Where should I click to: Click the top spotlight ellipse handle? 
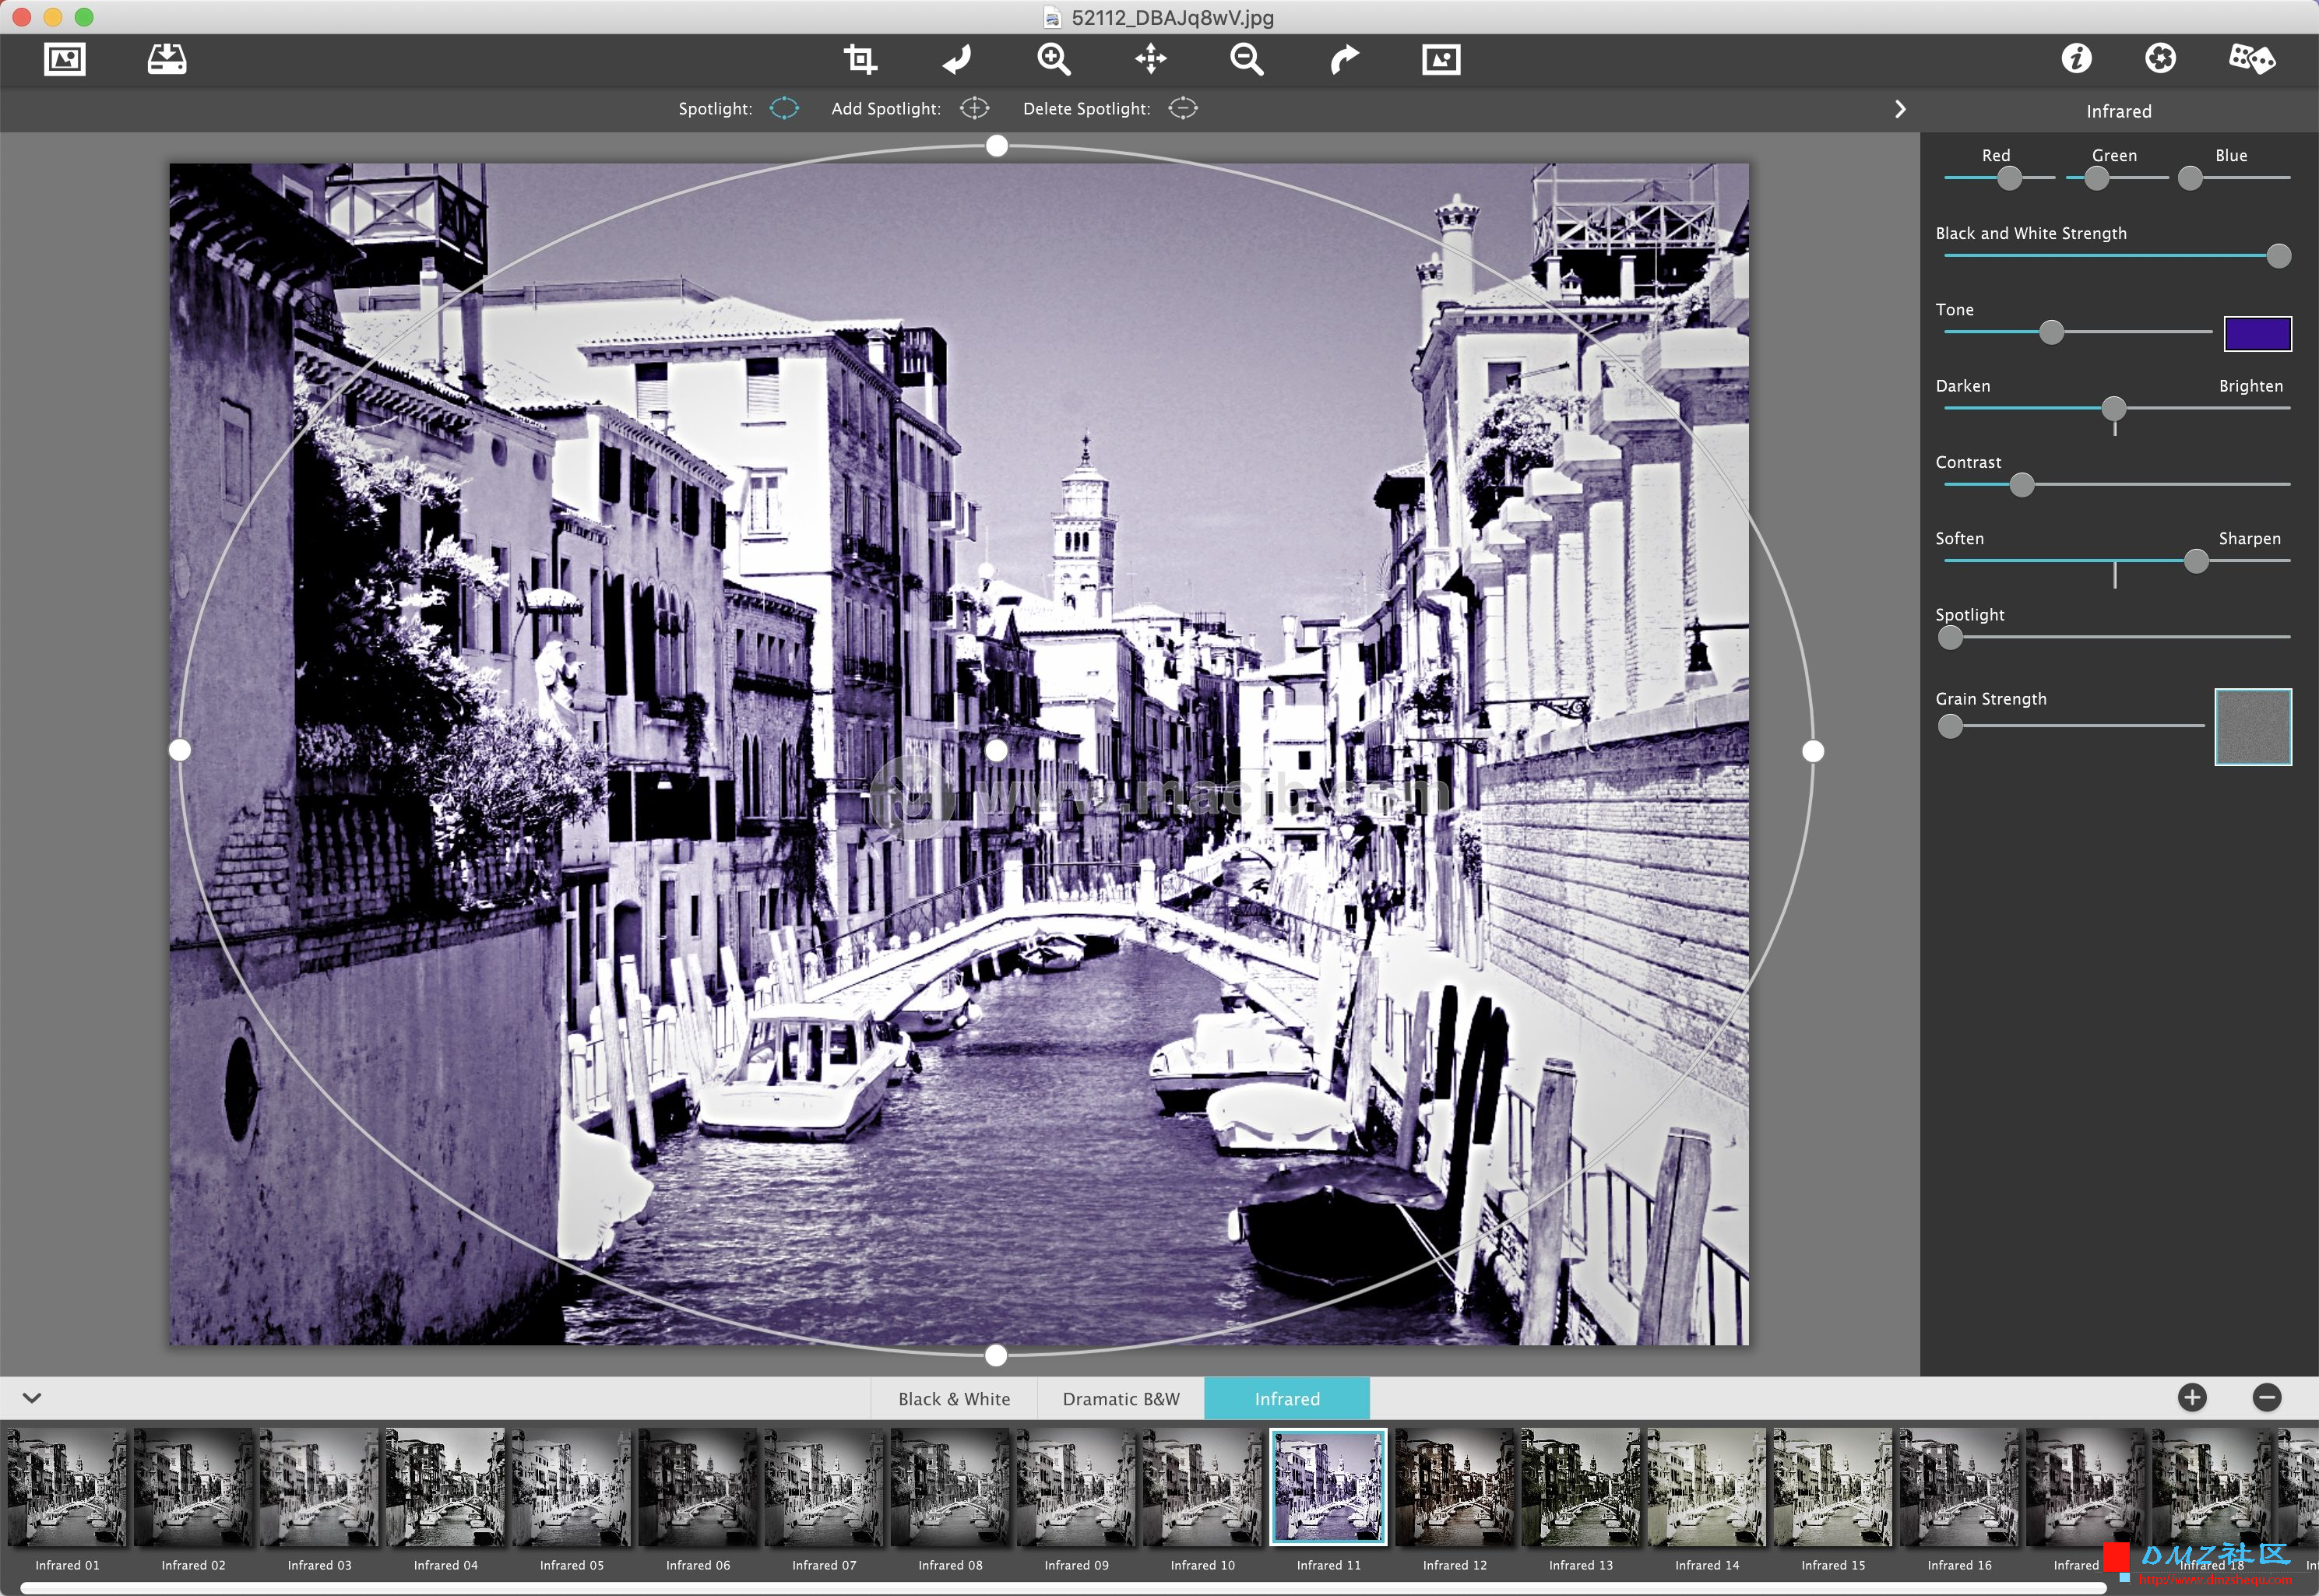pyautogui.click(x=996, y=146)
